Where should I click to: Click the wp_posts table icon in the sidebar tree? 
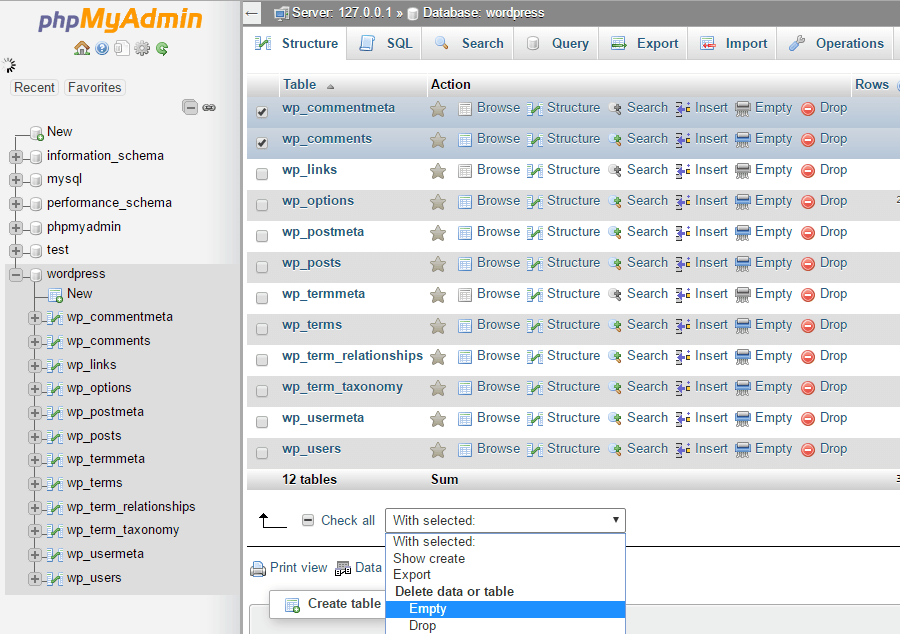(55, 437)
